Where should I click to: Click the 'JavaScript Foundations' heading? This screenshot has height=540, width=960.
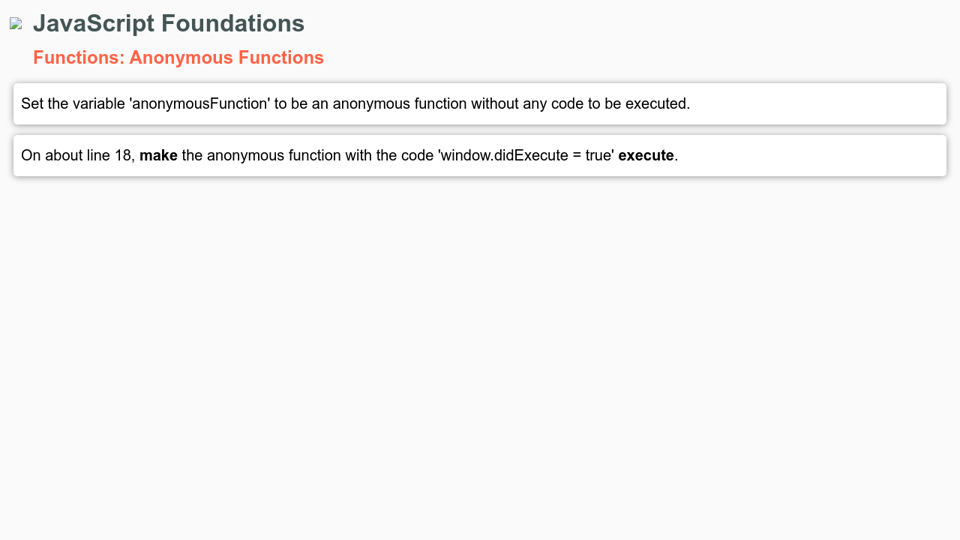[x=168, y=23]
